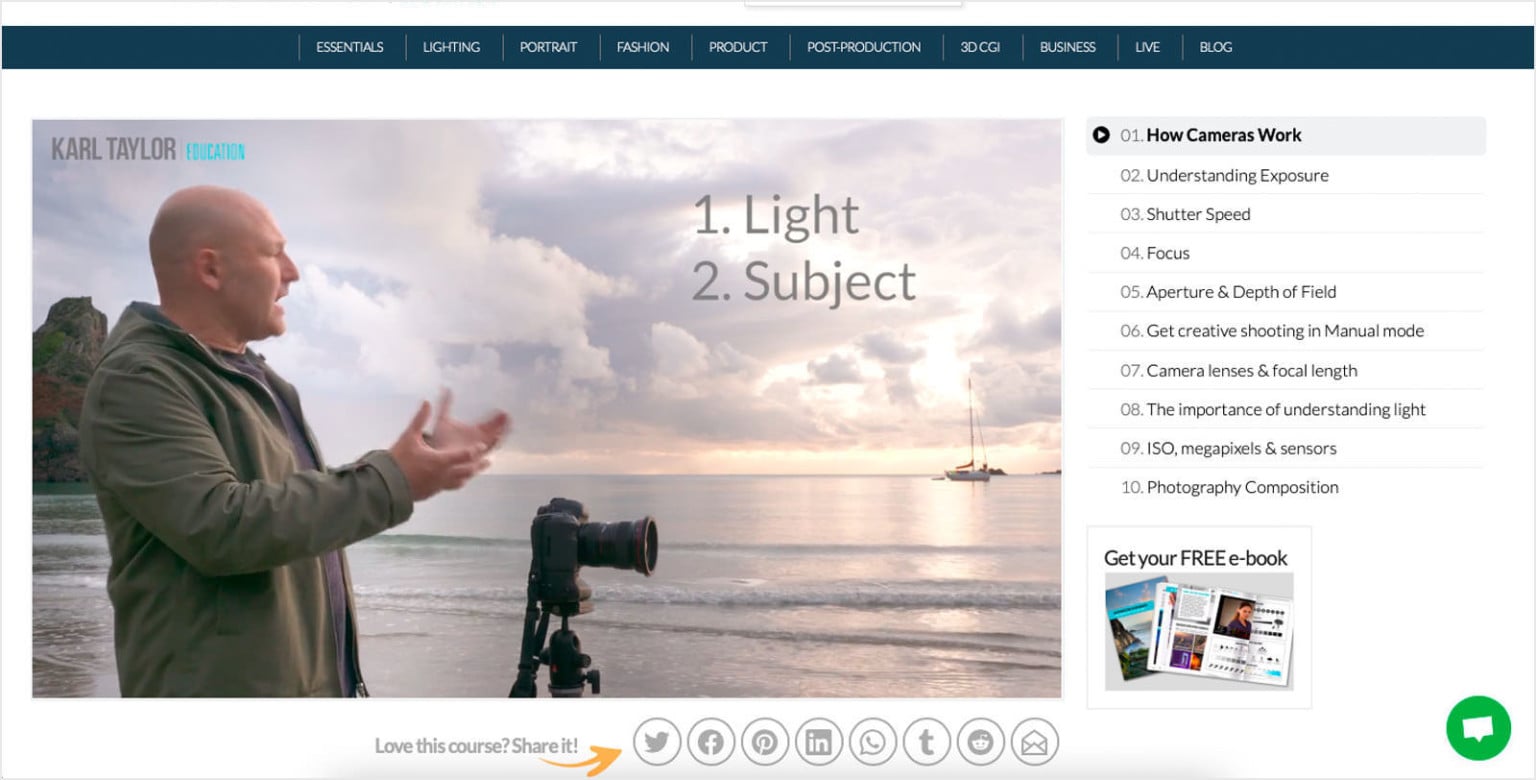Open lesson 09 ISO, megapixels & sensors
Screen dimensions: 1536x780
click(1241, 448)
